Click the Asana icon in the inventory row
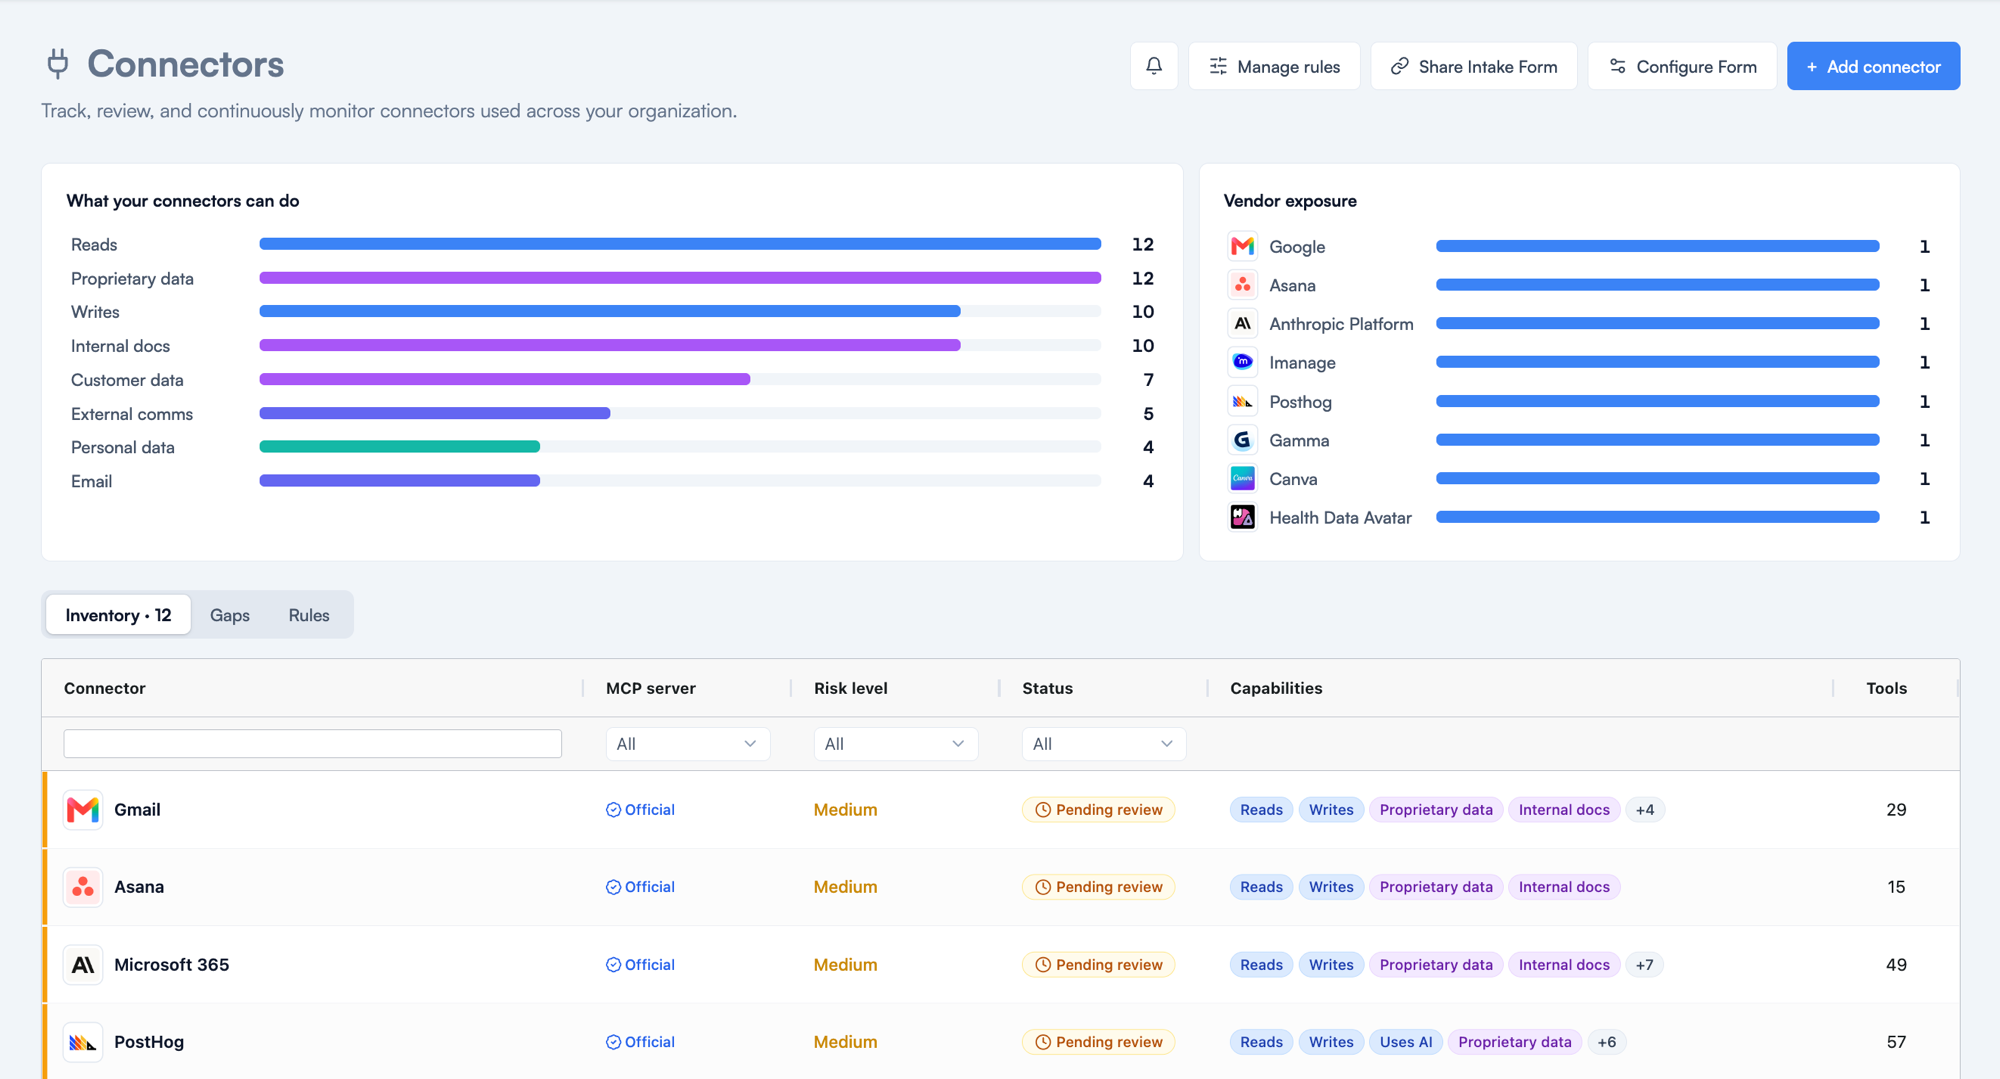Image resolution: width=2000 pixels, height=1079 pixels. coord(83,887)
